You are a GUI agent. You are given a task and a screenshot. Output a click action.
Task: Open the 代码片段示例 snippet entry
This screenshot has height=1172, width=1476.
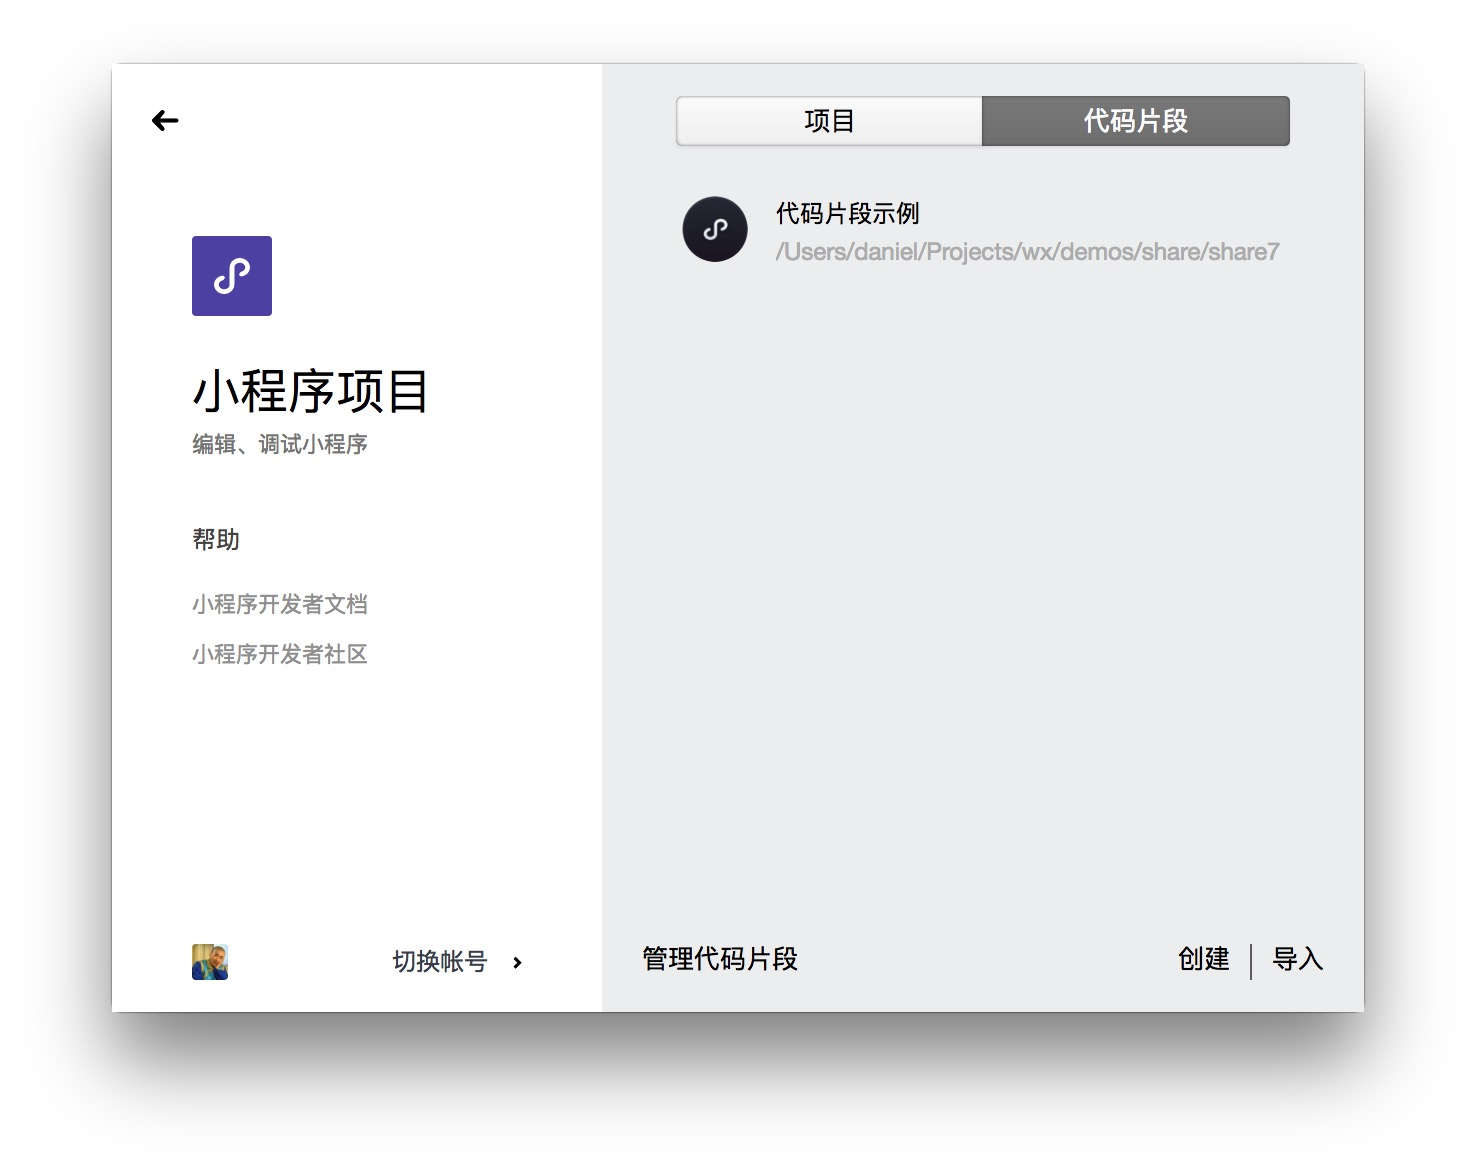(847, 213)
